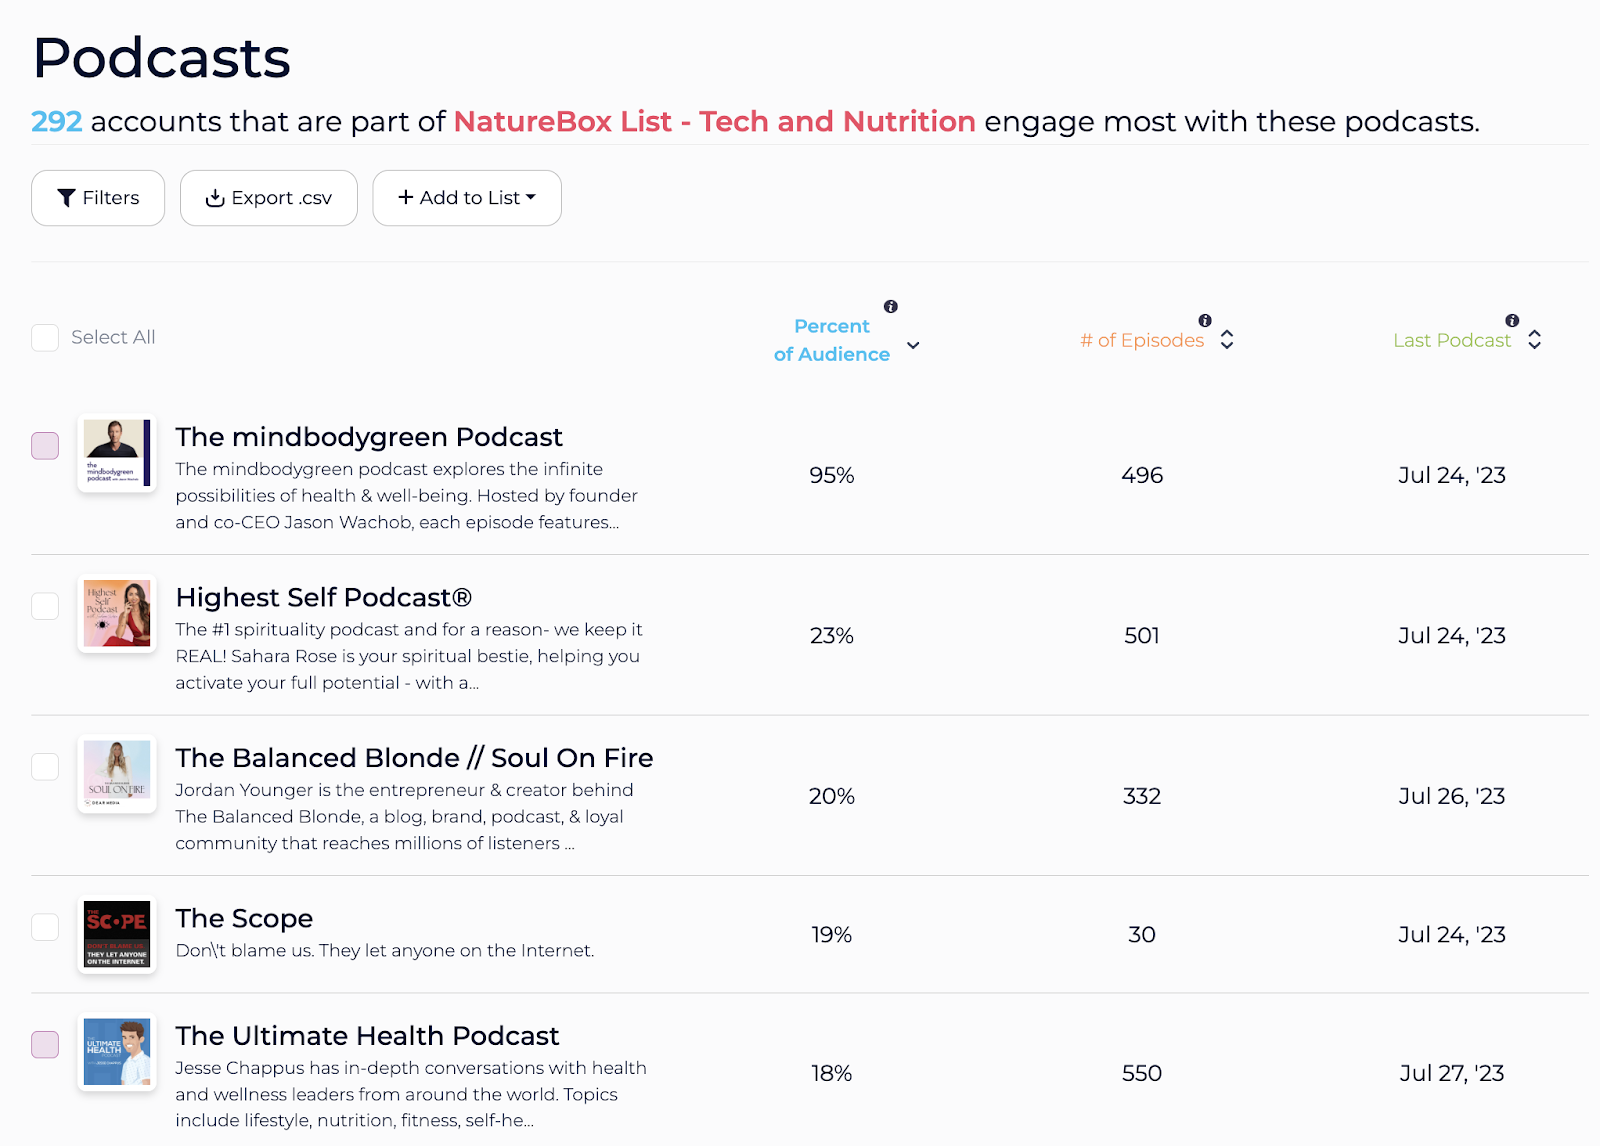Open the NatureBox List - Tech and Nutrition link

pyautogui.click(x=714, y=122)
